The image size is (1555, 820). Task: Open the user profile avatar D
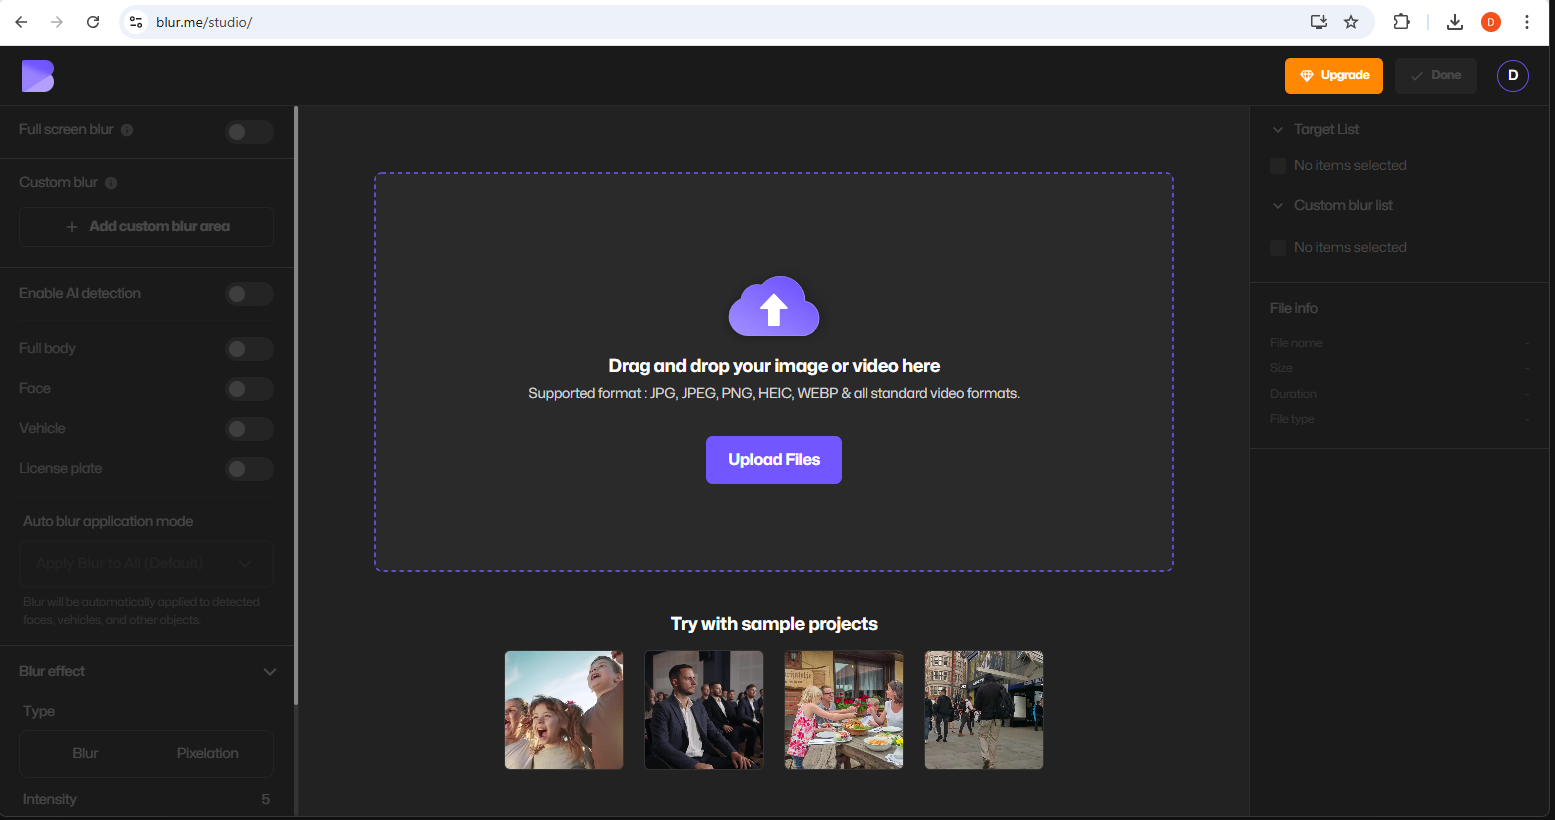[1512, 76]
